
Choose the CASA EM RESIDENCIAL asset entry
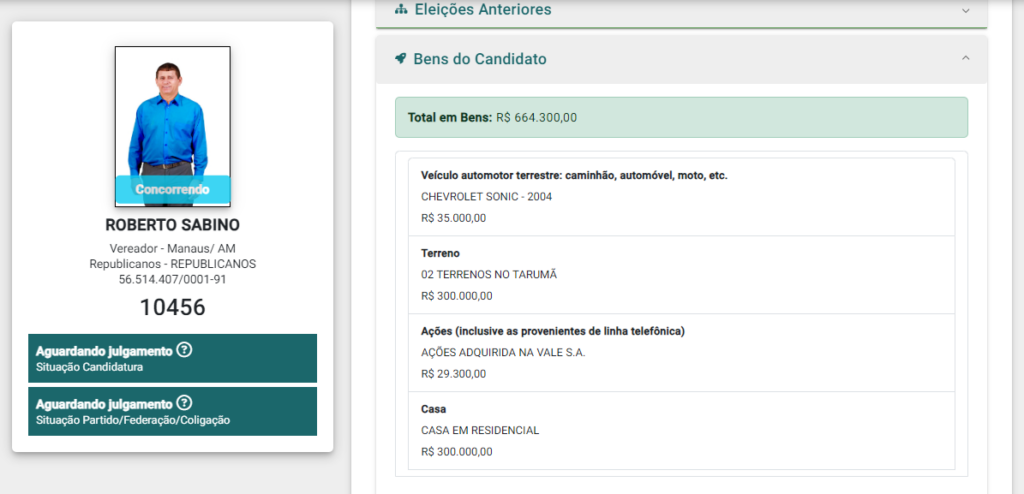coord(480,430)
